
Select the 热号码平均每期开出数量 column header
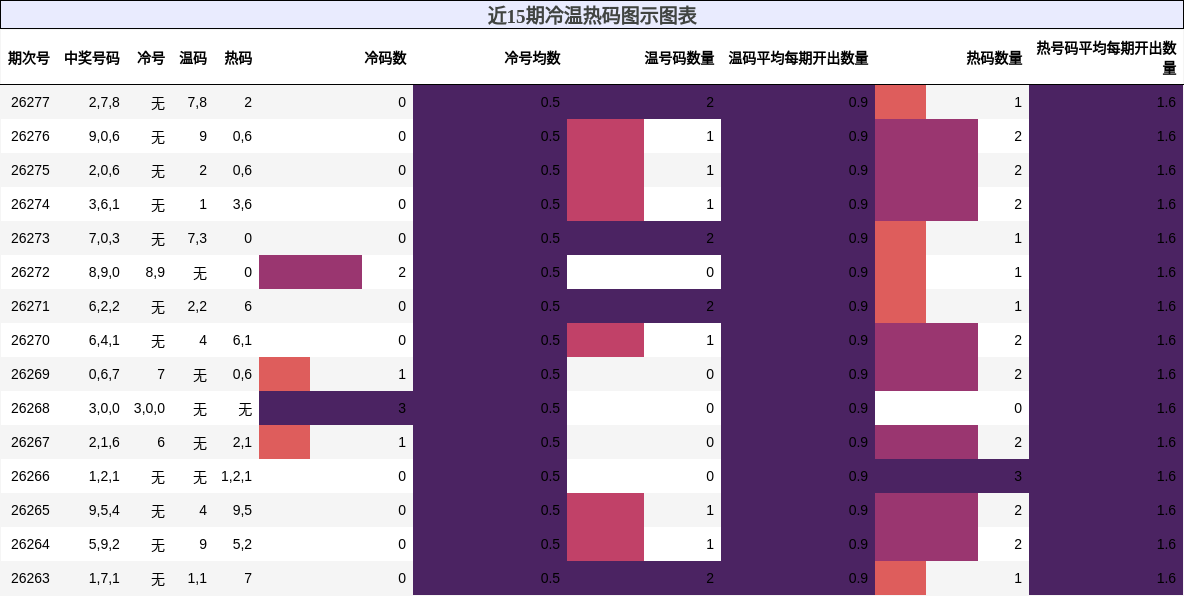tap(1106, 58)
